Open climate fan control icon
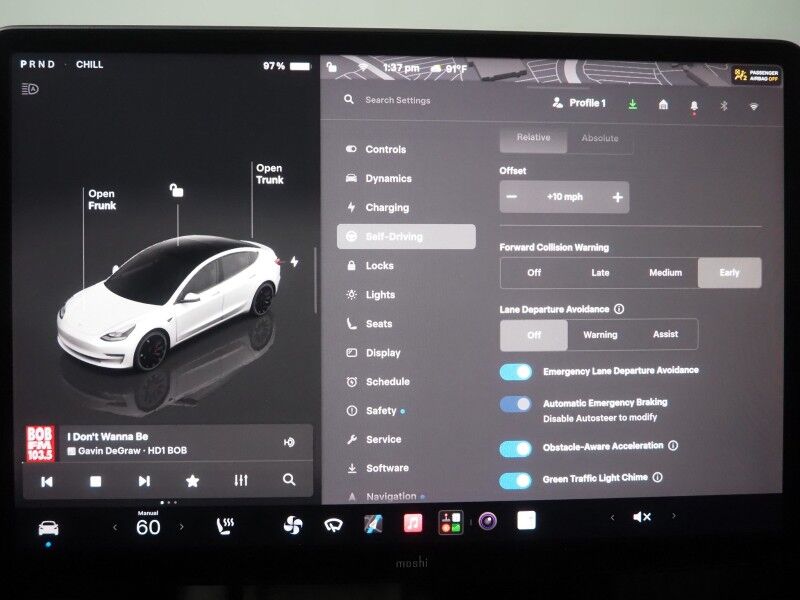This screenshot has height=600, width=800. point(293,525)
